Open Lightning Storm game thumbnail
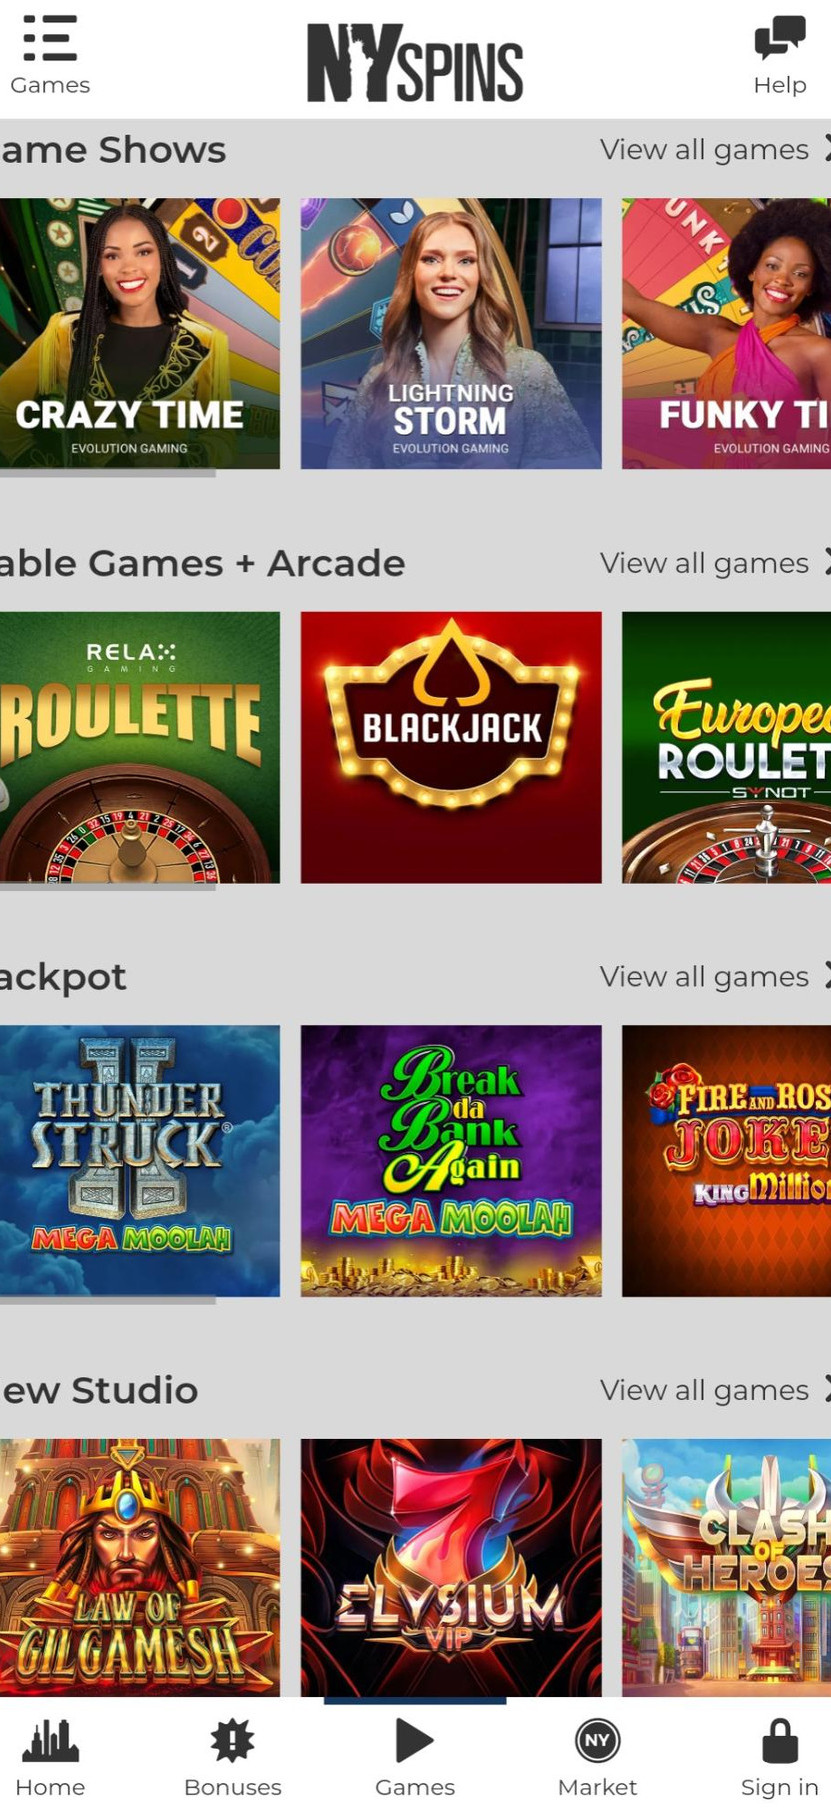 tap(451, 333)
